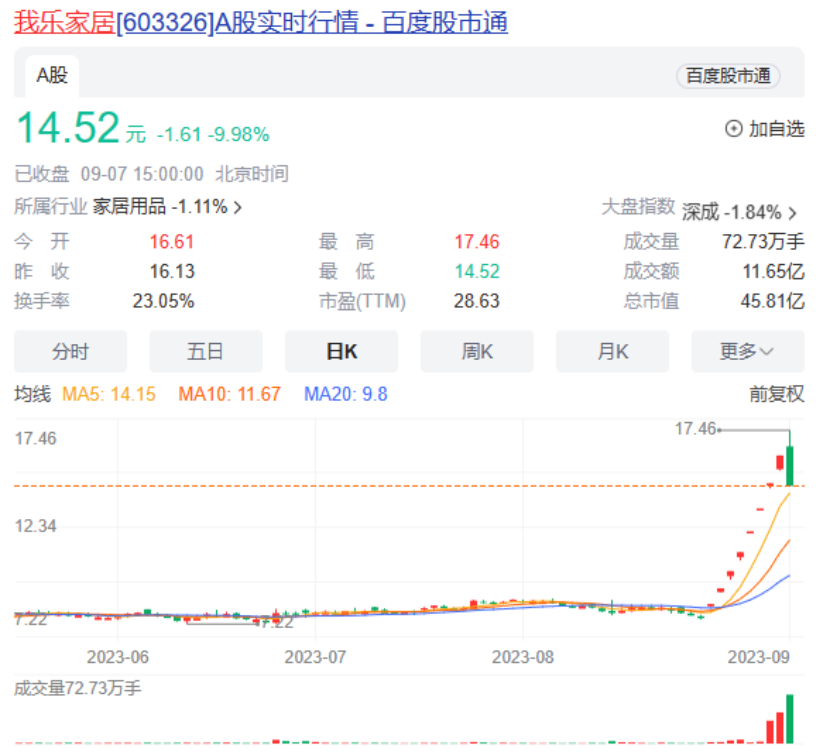Viewport: 830px width, 753px height.
Task: Select the 昨收 value 16.13
Action: pyautogui.click(x=172, y=271)
